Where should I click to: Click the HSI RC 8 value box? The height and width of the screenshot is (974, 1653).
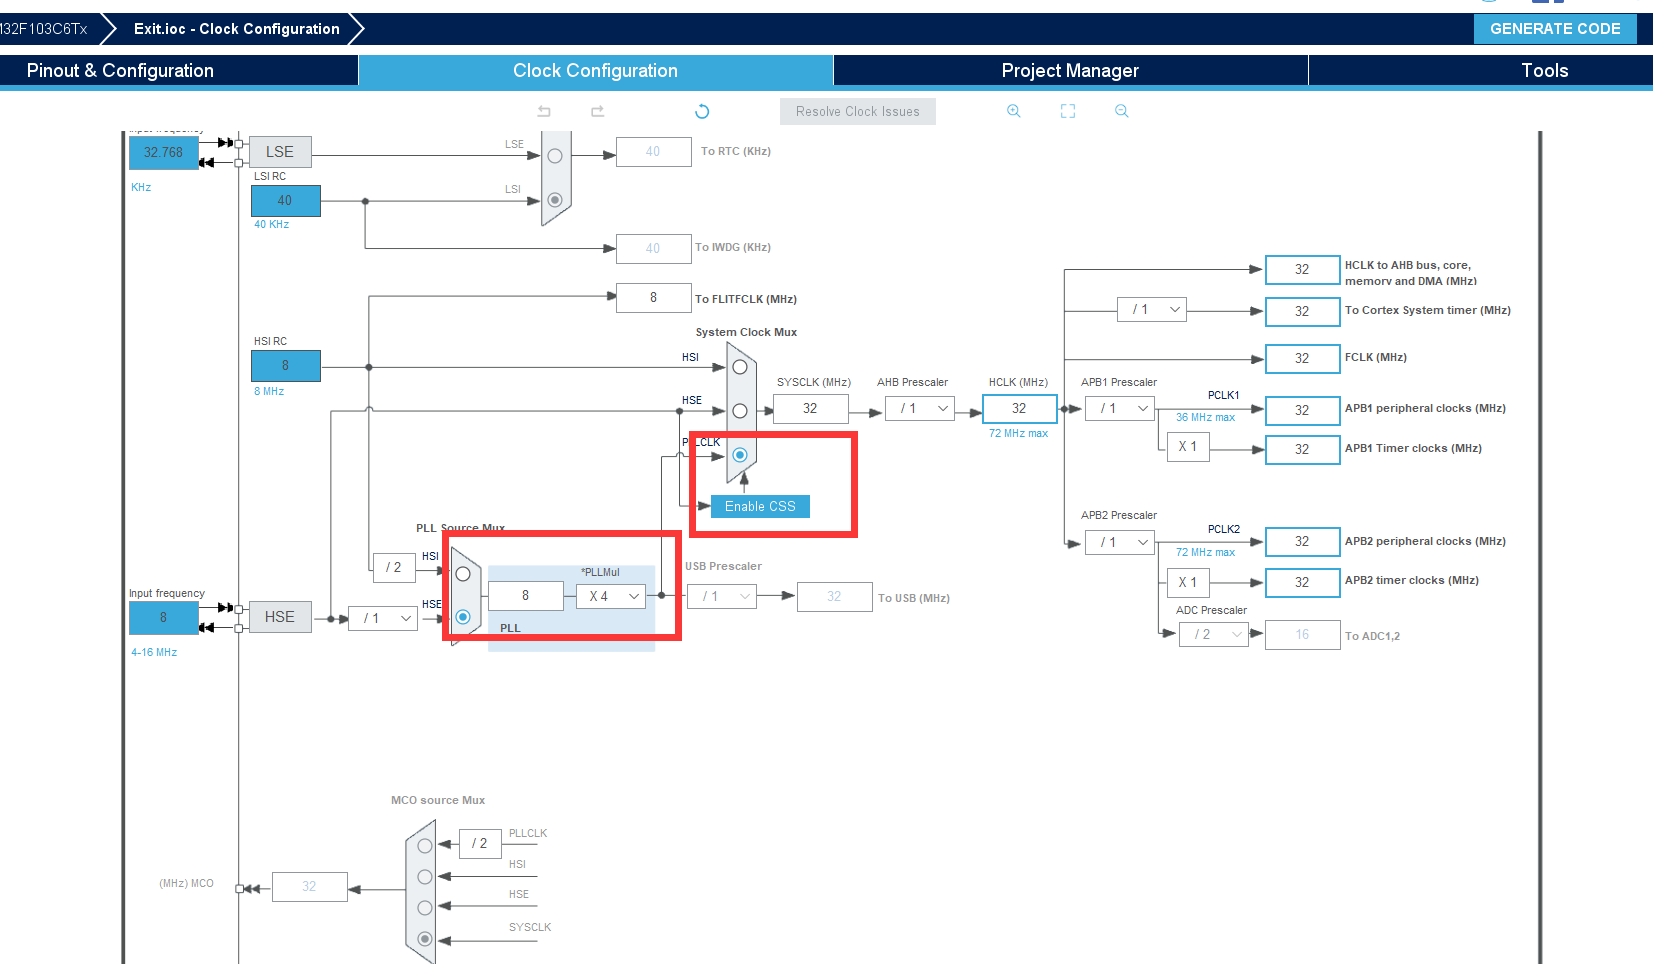click(285, 365)
